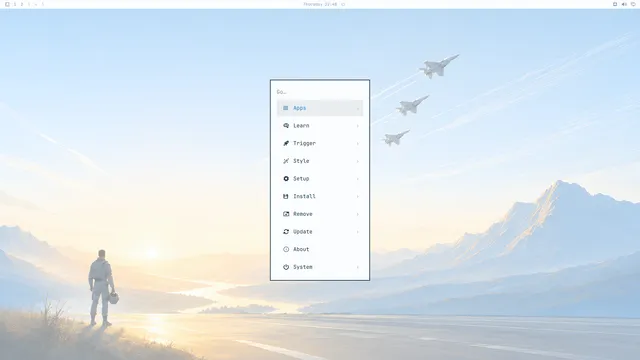Select the Trigger menu entry
Image resolution: width=640 pixels, height=360 pixels.
point(320,143)
